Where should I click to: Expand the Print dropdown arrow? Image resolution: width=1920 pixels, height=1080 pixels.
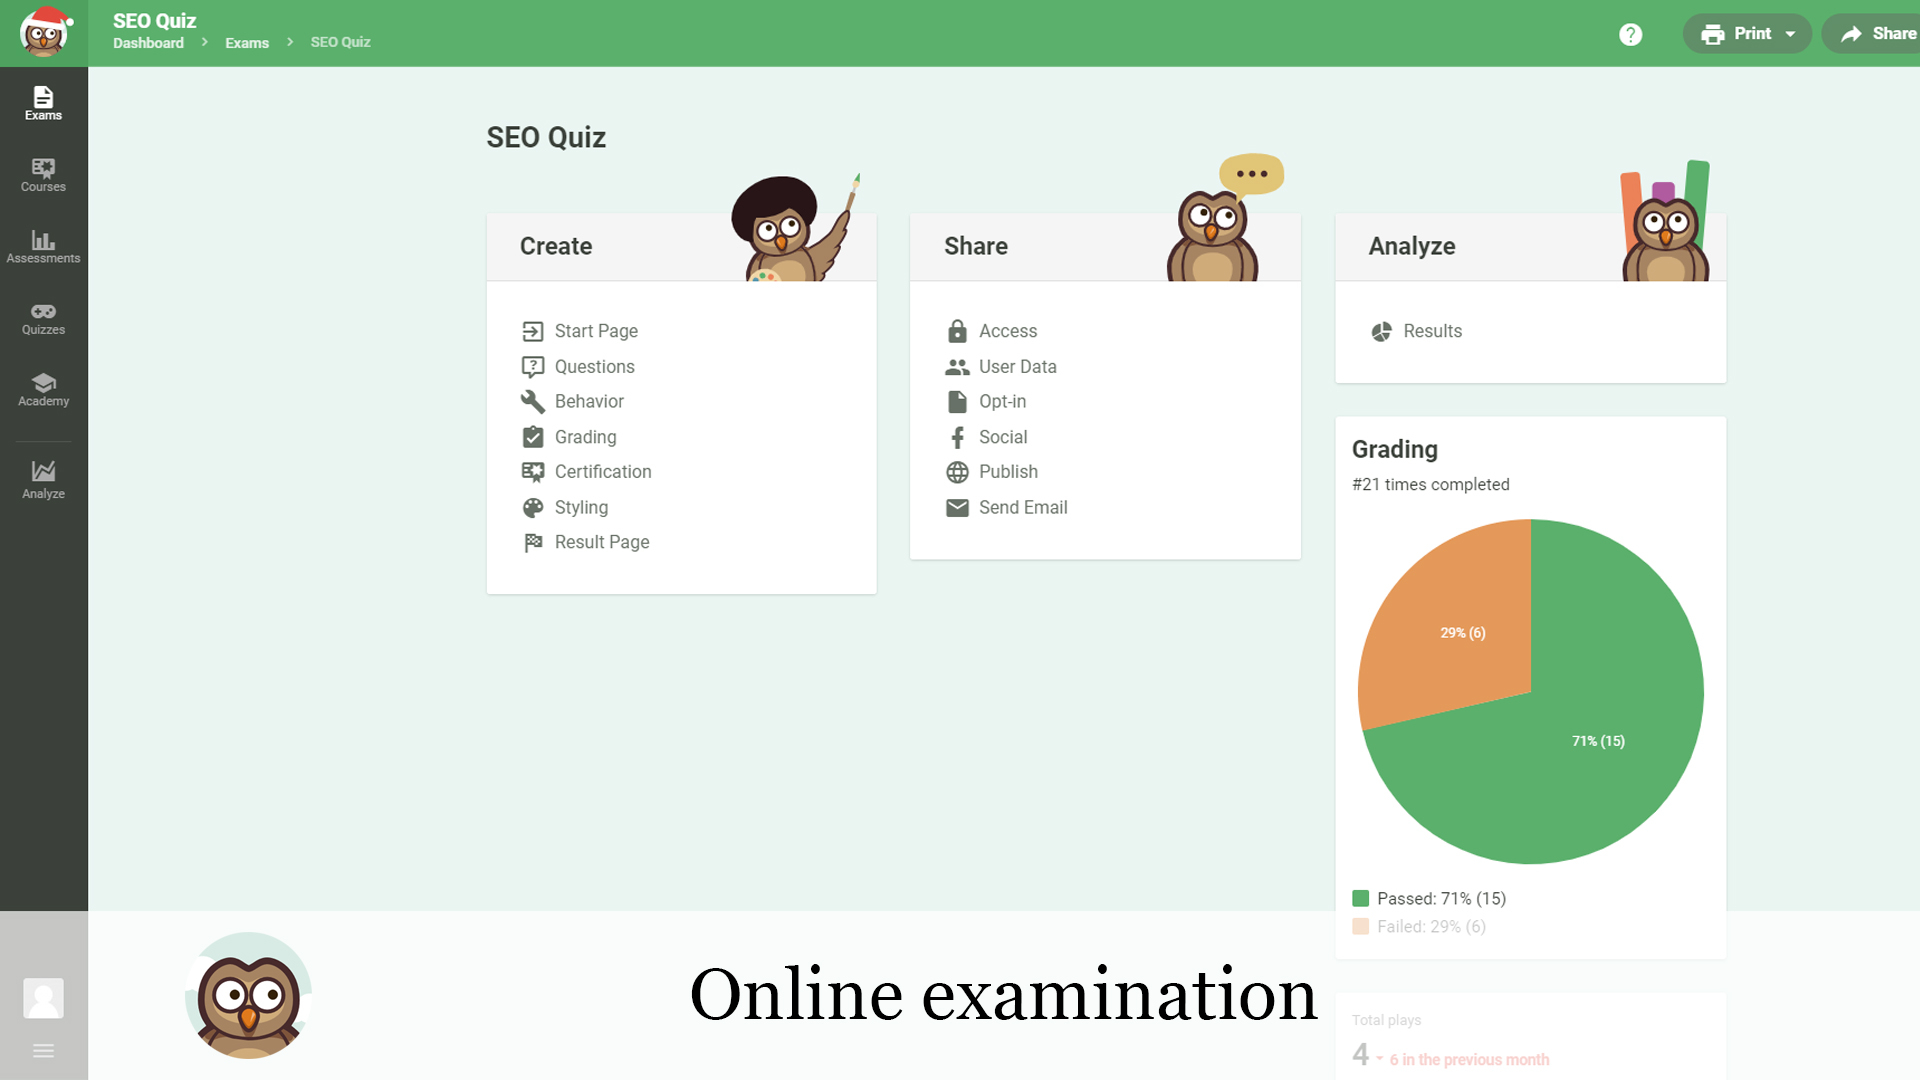click(x=1790, y=34)
